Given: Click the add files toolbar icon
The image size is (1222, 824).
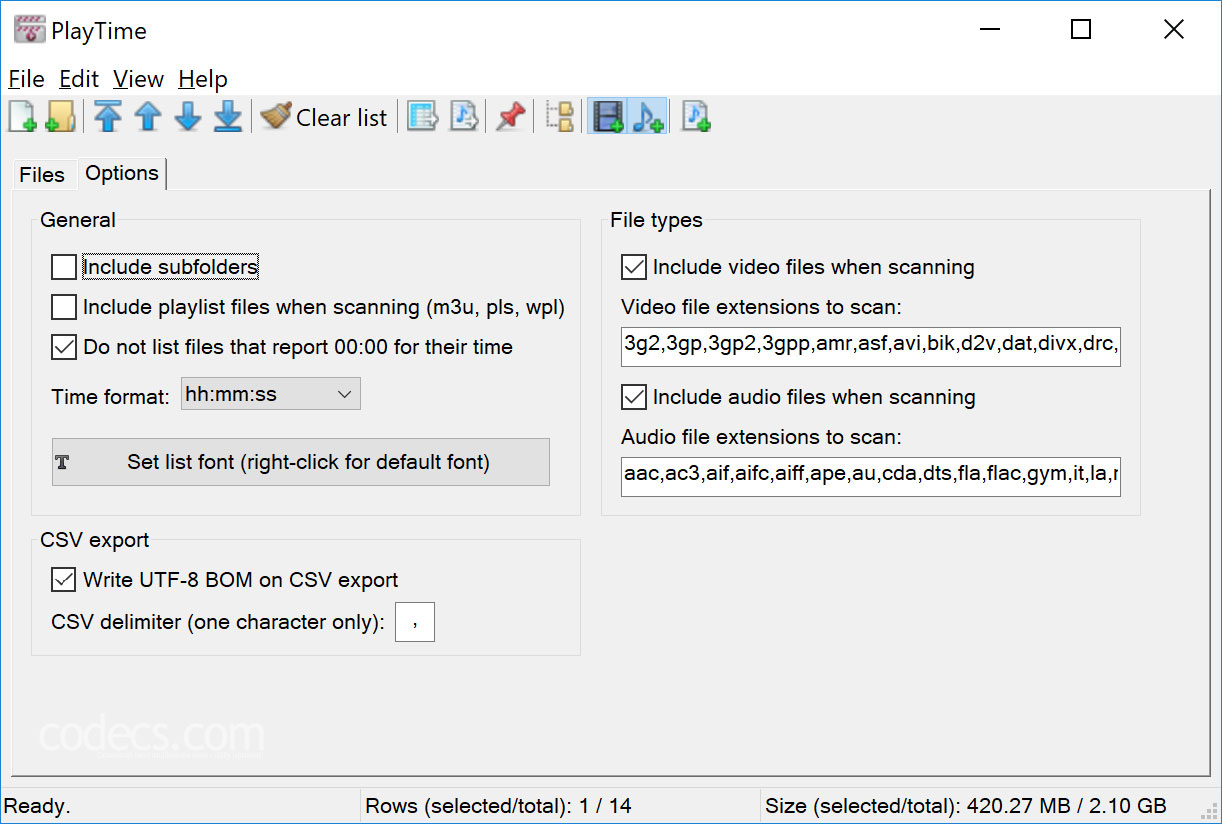Looking at the screenshot, I should (22, 117).
